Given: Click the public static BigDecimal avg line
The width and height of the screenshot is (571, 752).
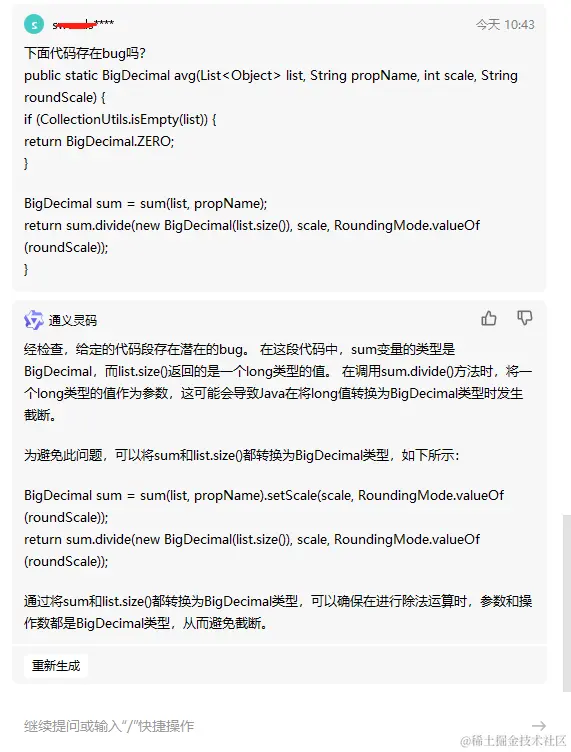Looking at the screenshot, I should tap(271, 86).
